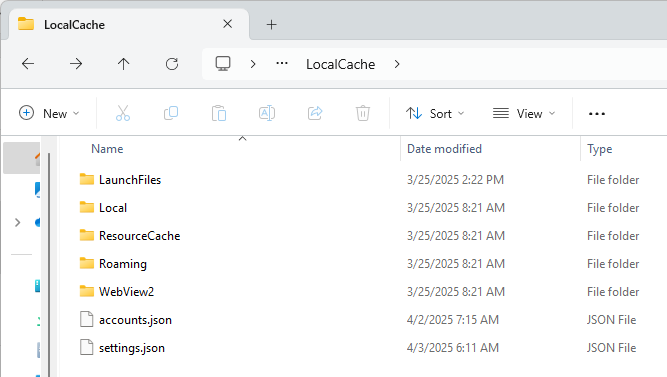
Task: Click the folder icon in LocalCache tab
Action: (x=26, y=24)
